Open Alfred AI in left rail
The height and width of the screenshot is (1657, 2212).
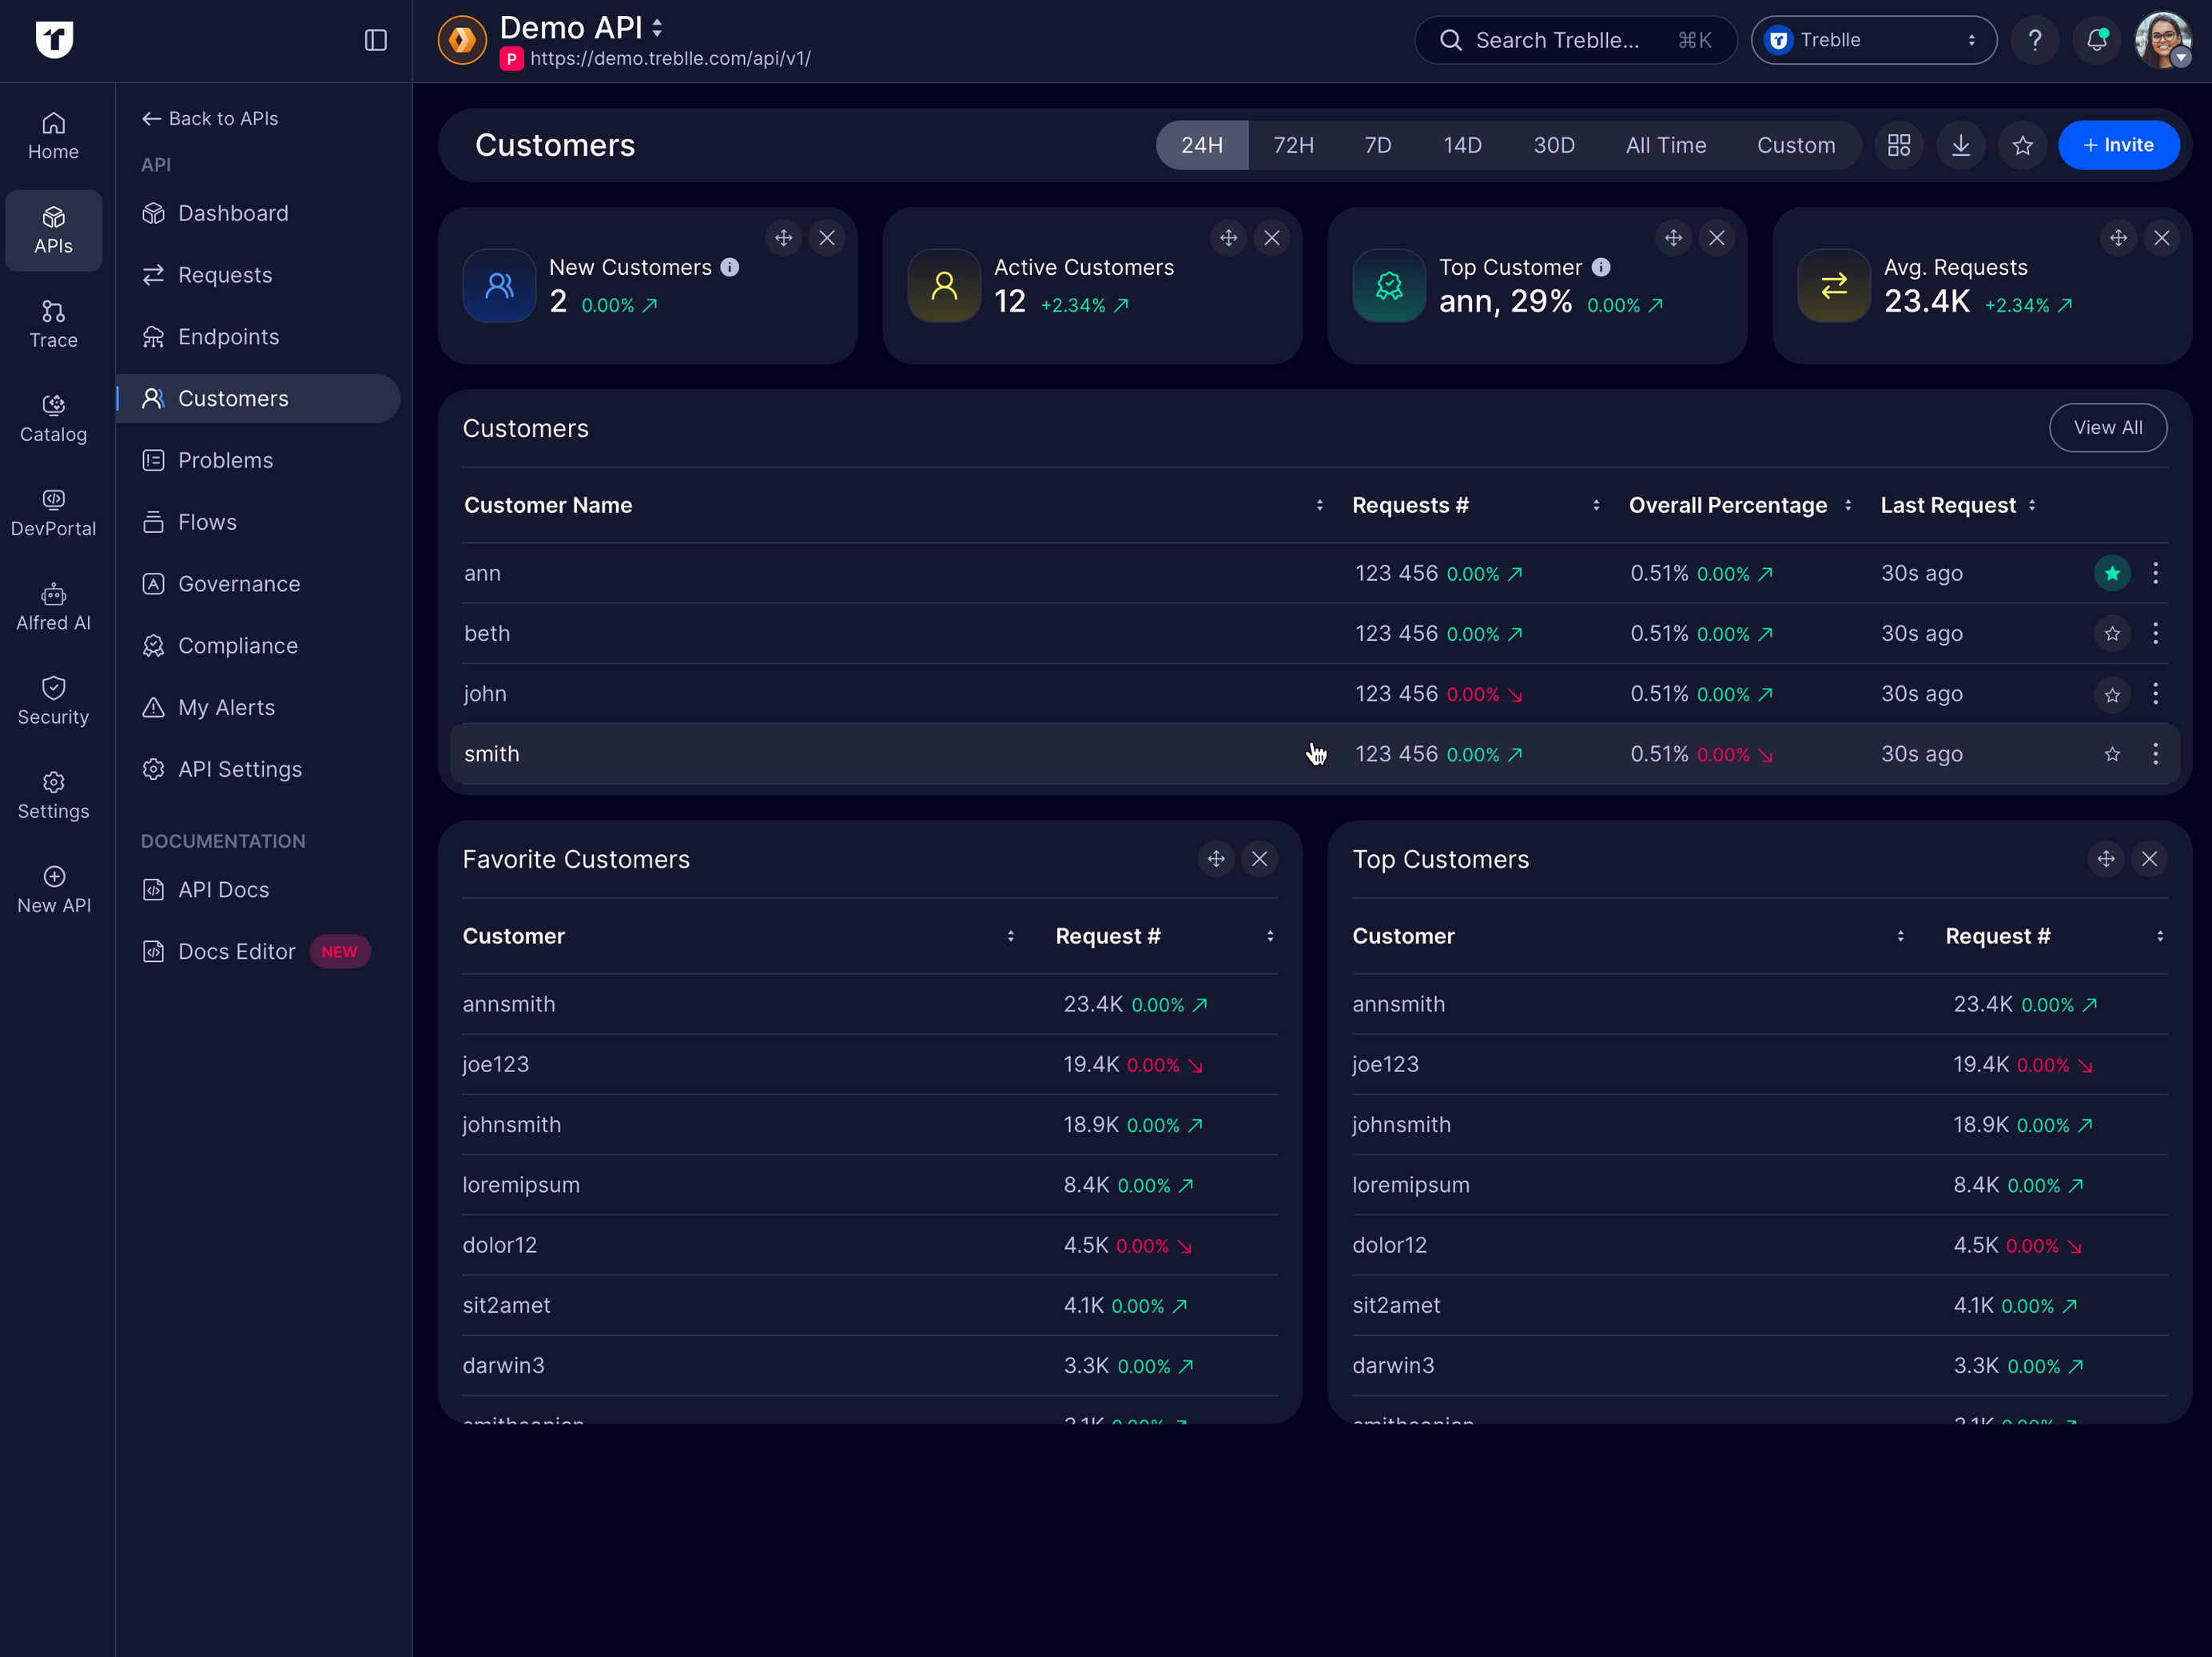(x=53, y=607)
